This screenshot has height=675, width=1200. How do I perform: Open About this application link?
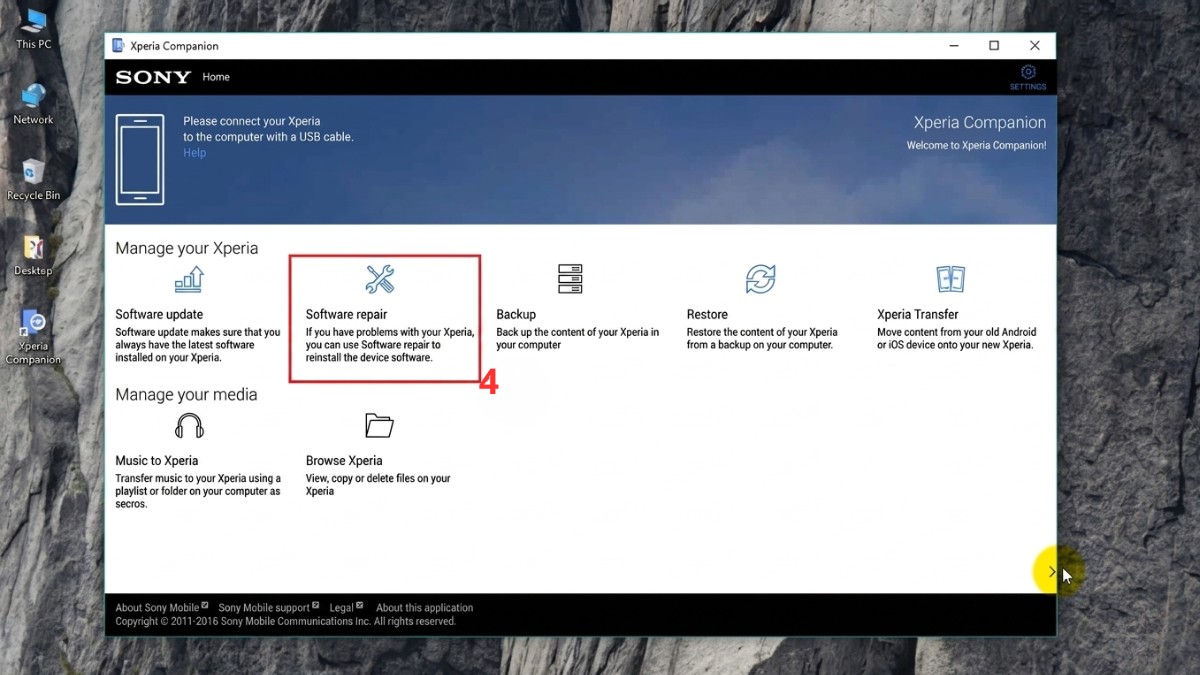click(424, 607)
